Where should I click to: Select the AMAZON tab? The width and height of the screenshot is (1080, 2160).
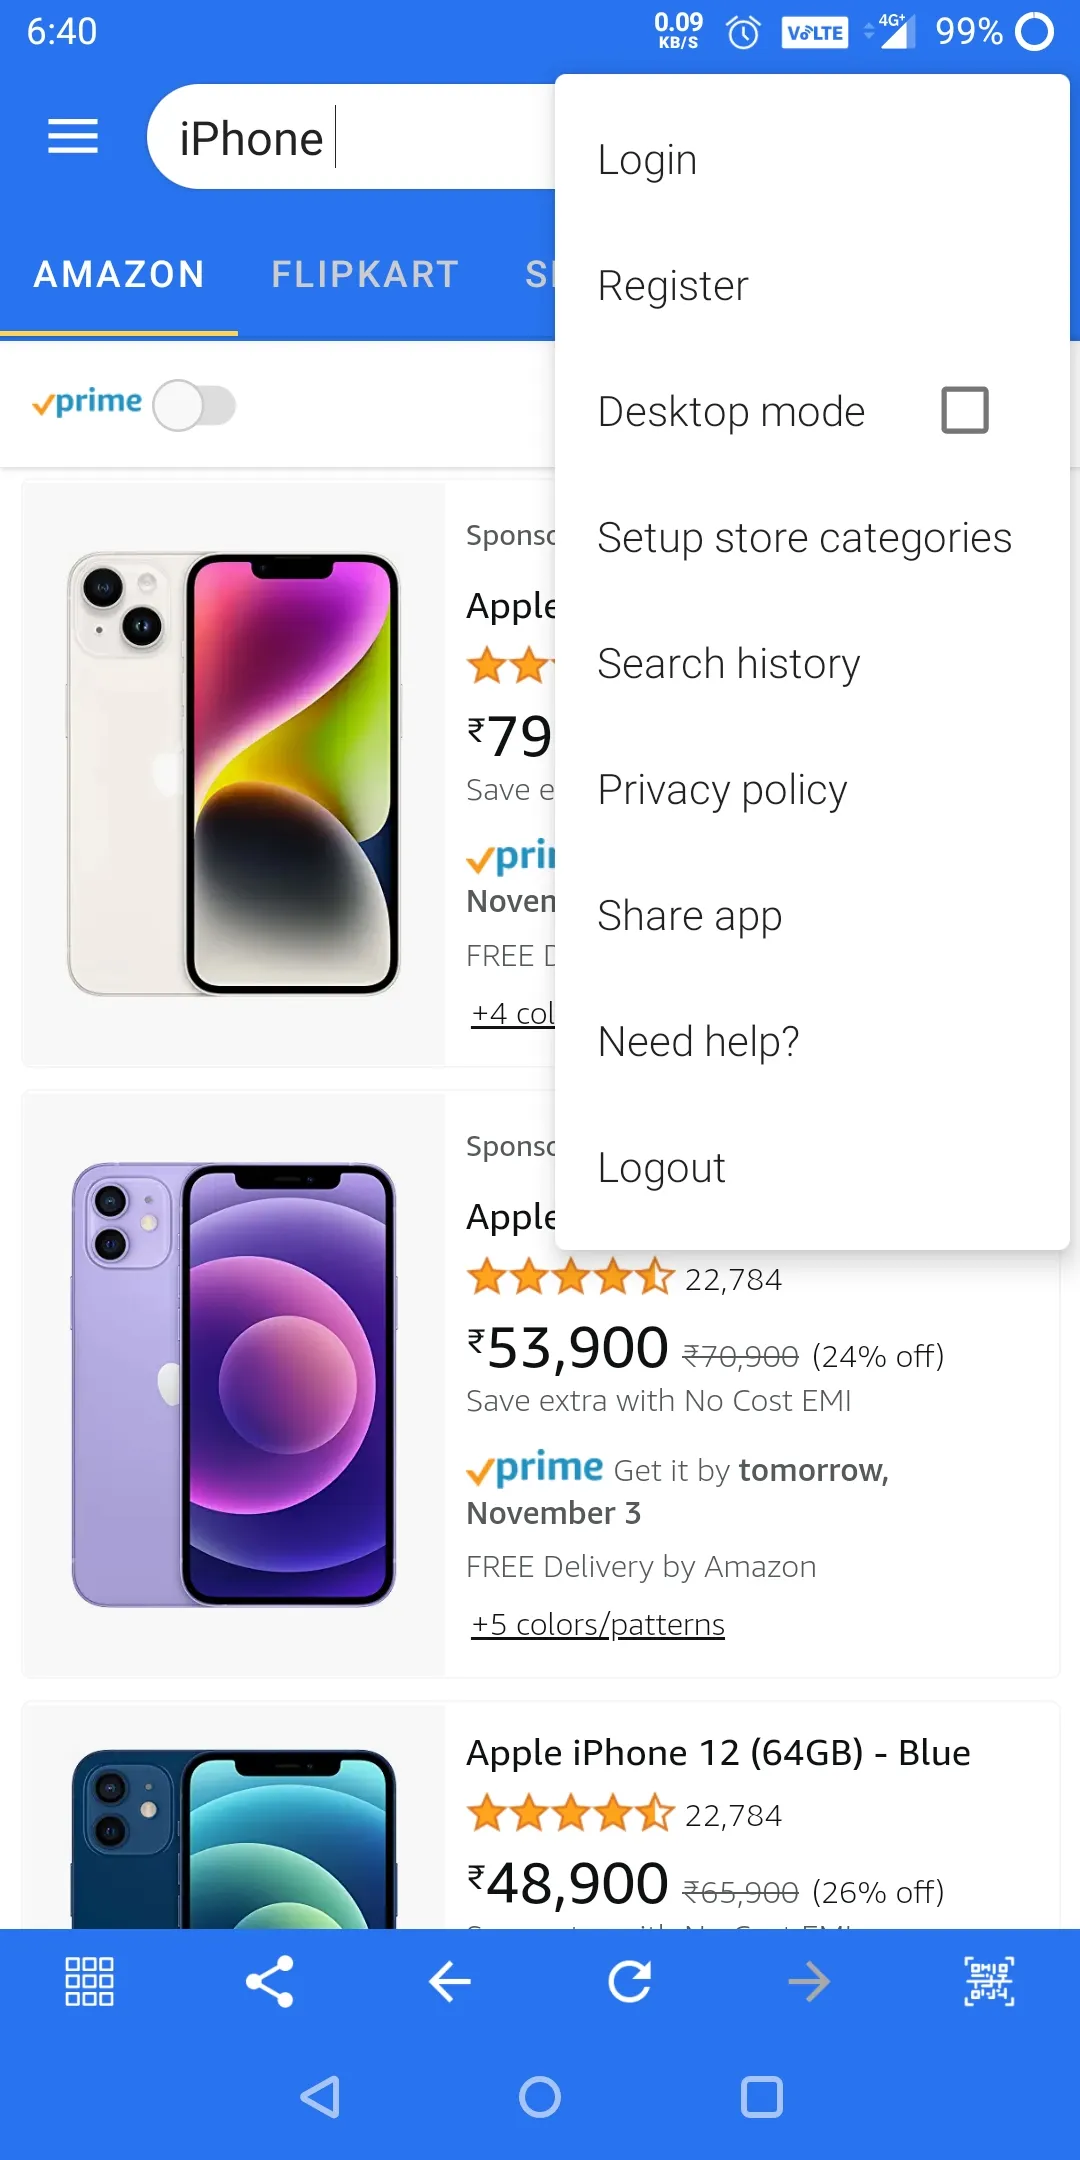point(119,274)
